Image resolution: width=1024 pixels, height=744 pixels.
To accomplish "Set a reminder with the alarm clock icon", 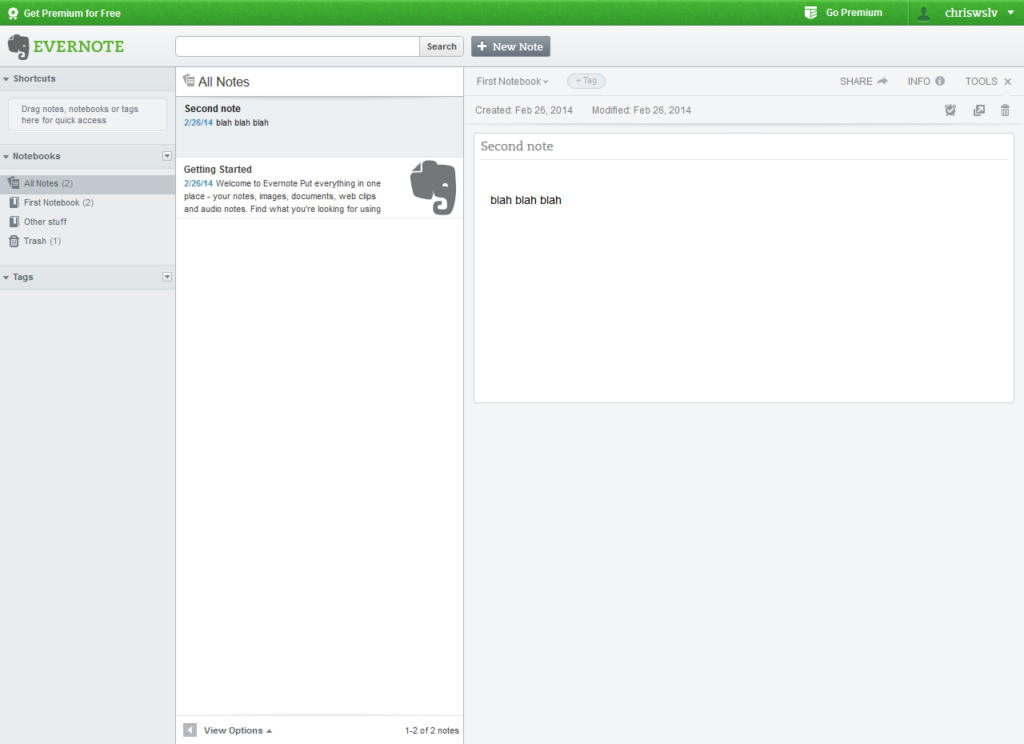I will pos(950,110).
